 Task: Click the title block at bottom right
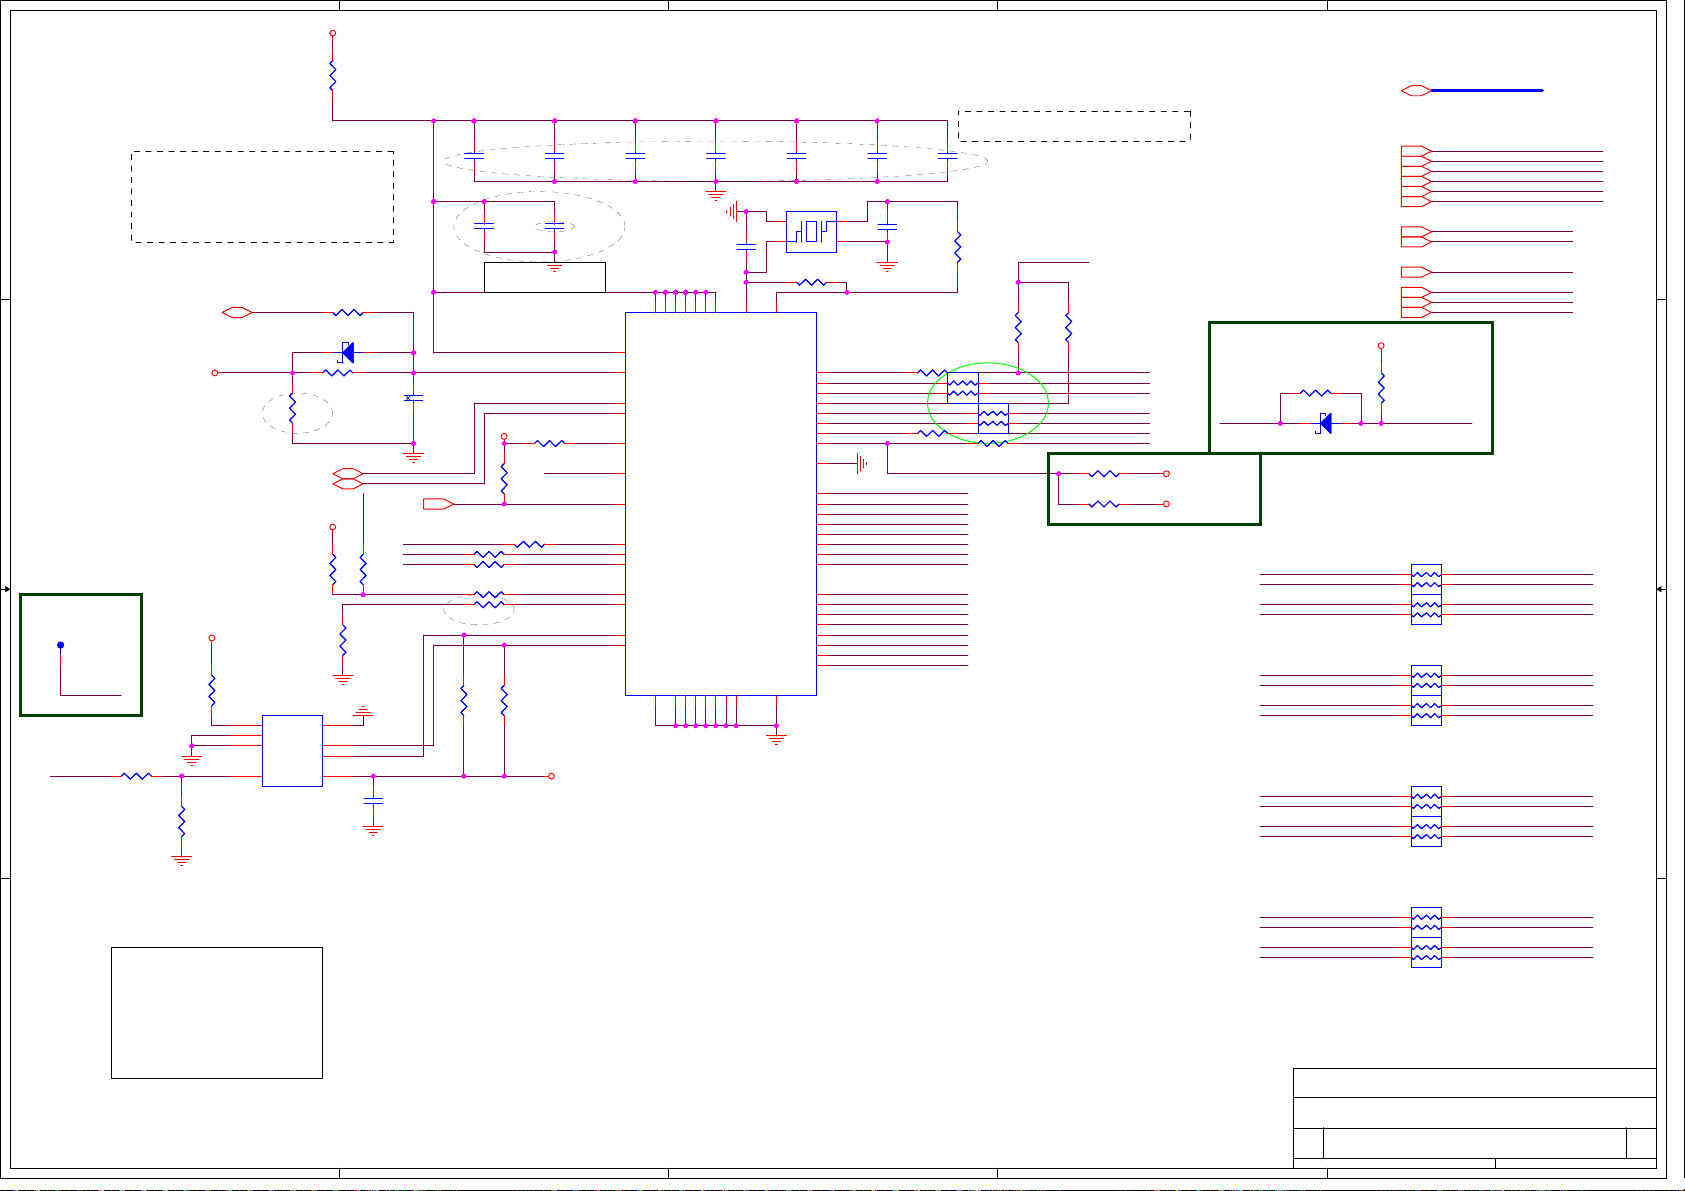(x=1474, y=1116)
